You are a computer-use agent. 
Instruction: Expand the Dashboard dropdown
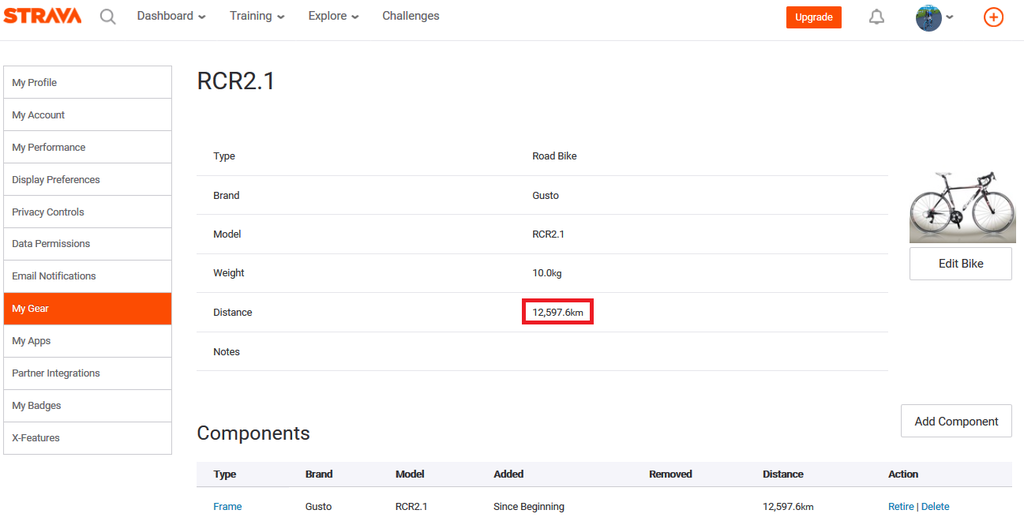tap(171, 16)
